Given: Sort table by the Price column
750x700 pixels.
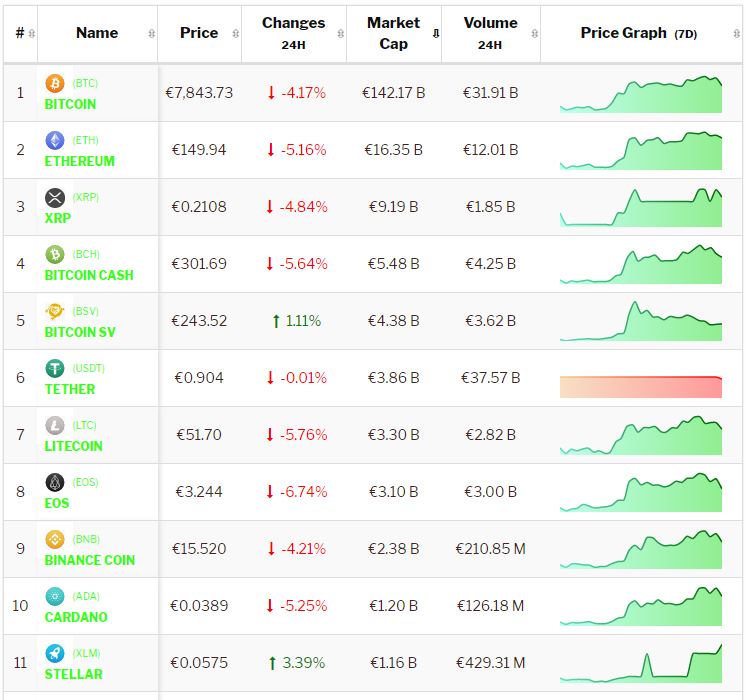Looking at the screenshot, I should 199,33.
